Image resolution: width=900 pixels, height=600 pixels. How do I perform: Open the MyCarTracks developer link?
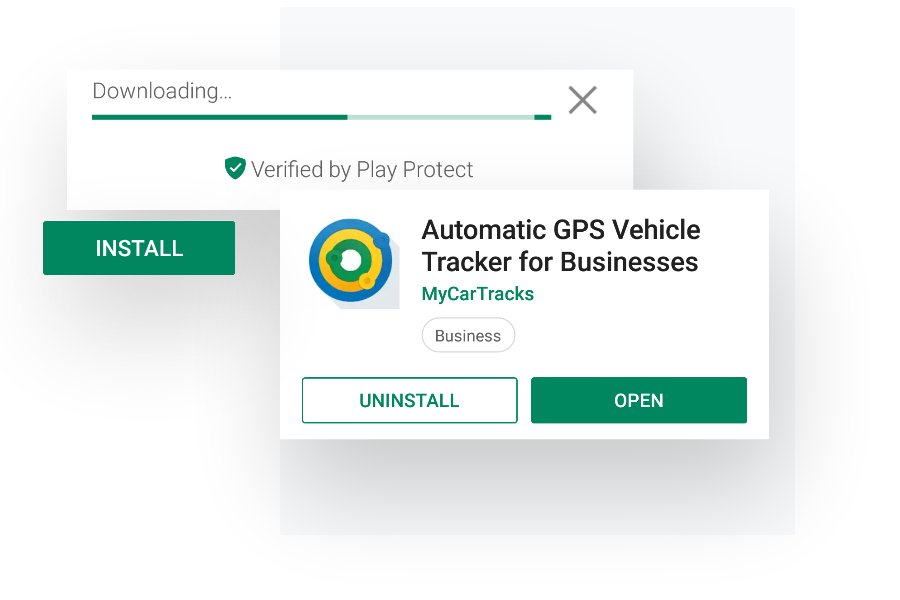click(478, 294)
